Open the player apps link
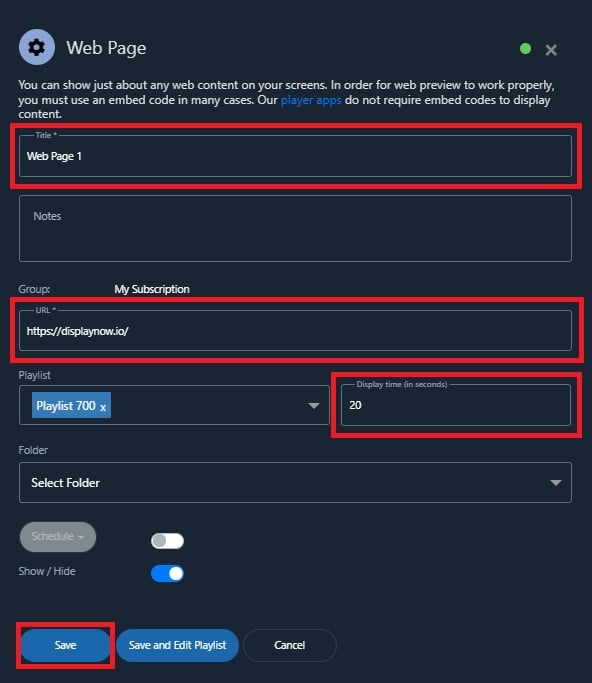Screen dimensions: 592x683 pyautogui.click(x=311, y=100)
